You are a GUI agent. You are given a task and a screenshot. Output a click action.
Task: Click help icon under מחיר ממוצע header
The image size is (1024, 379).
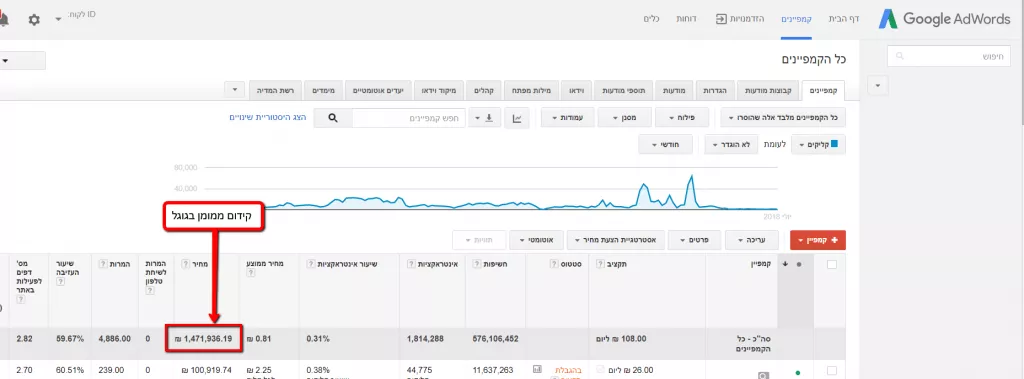coord(250,274)
